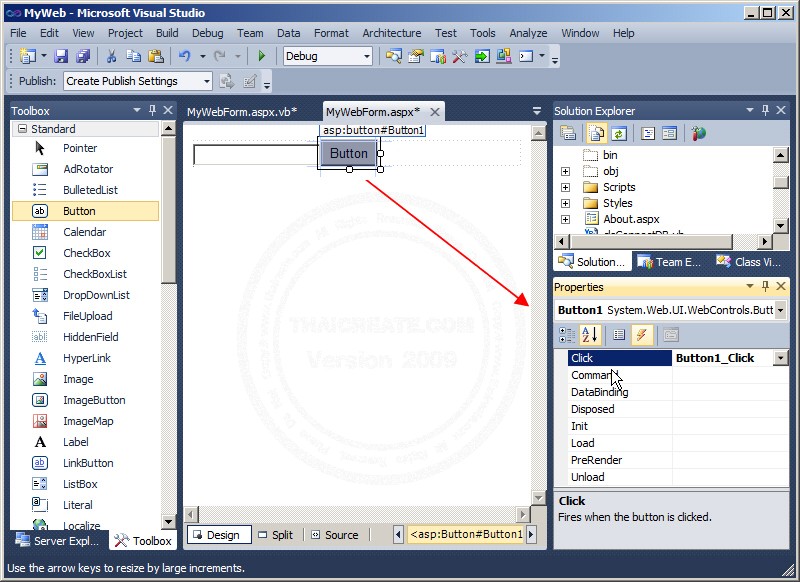Open the Command Window toolbar icon
The image size is (800, 582).
pyautogui.click(x=526, y=56)
